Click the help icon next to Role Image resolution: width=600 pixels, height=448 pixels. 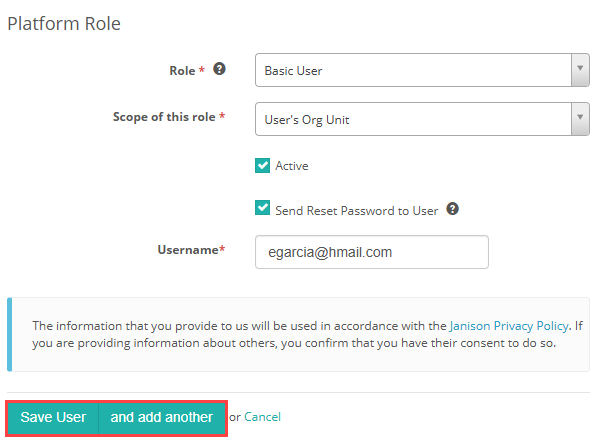pyautogui.click(x=220, y=70)
